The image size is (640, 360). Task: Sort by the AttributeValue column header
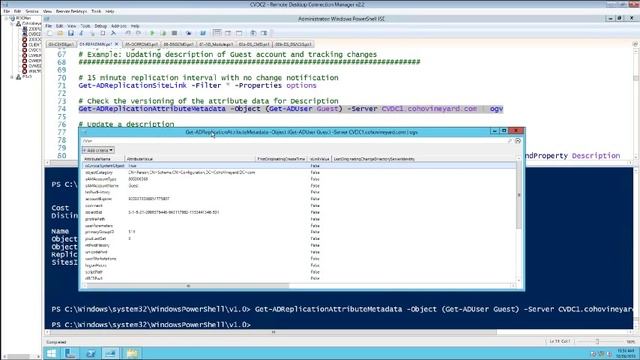(x=190, y=159)
